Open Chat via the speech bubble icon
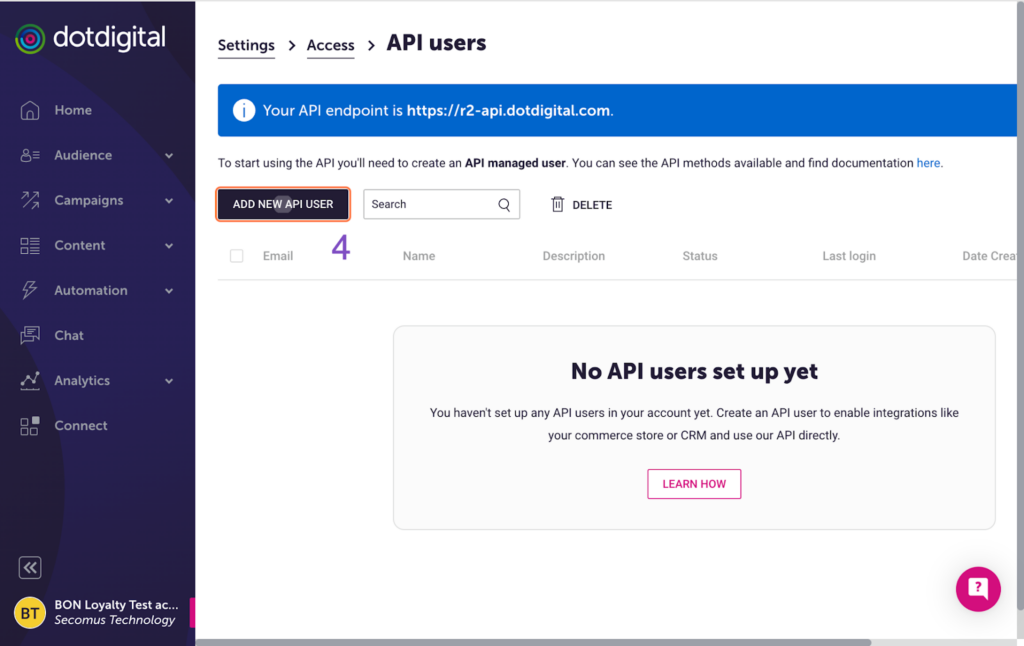This screenshot has height=646, width=1024. pyautogui.click(x=30, y=335)
